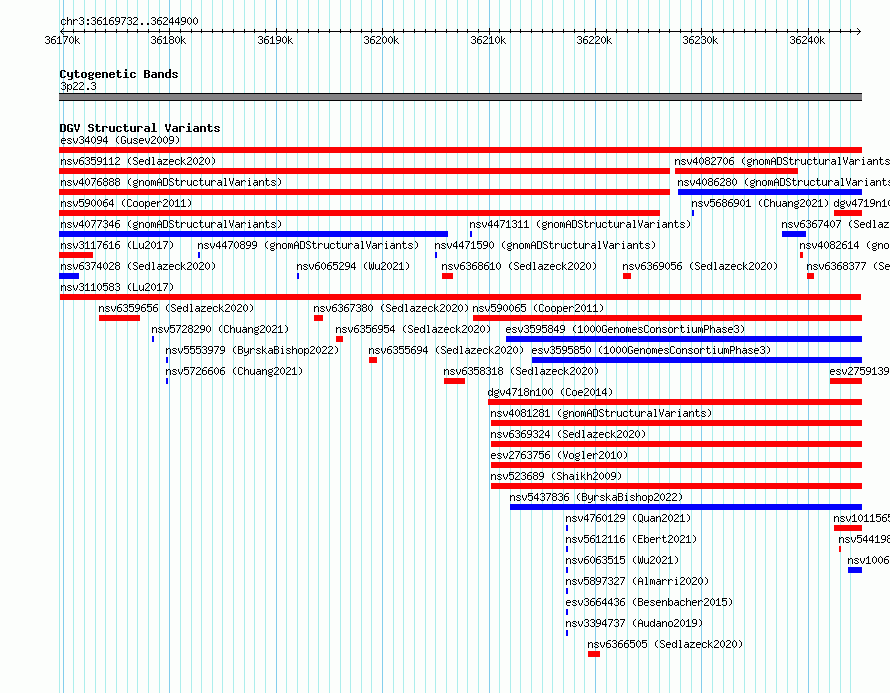The width and height of the screenshot is (890, 693).
Task: Click esv3664436 (Besenbacher2015) label
Action: click(649, 602)
